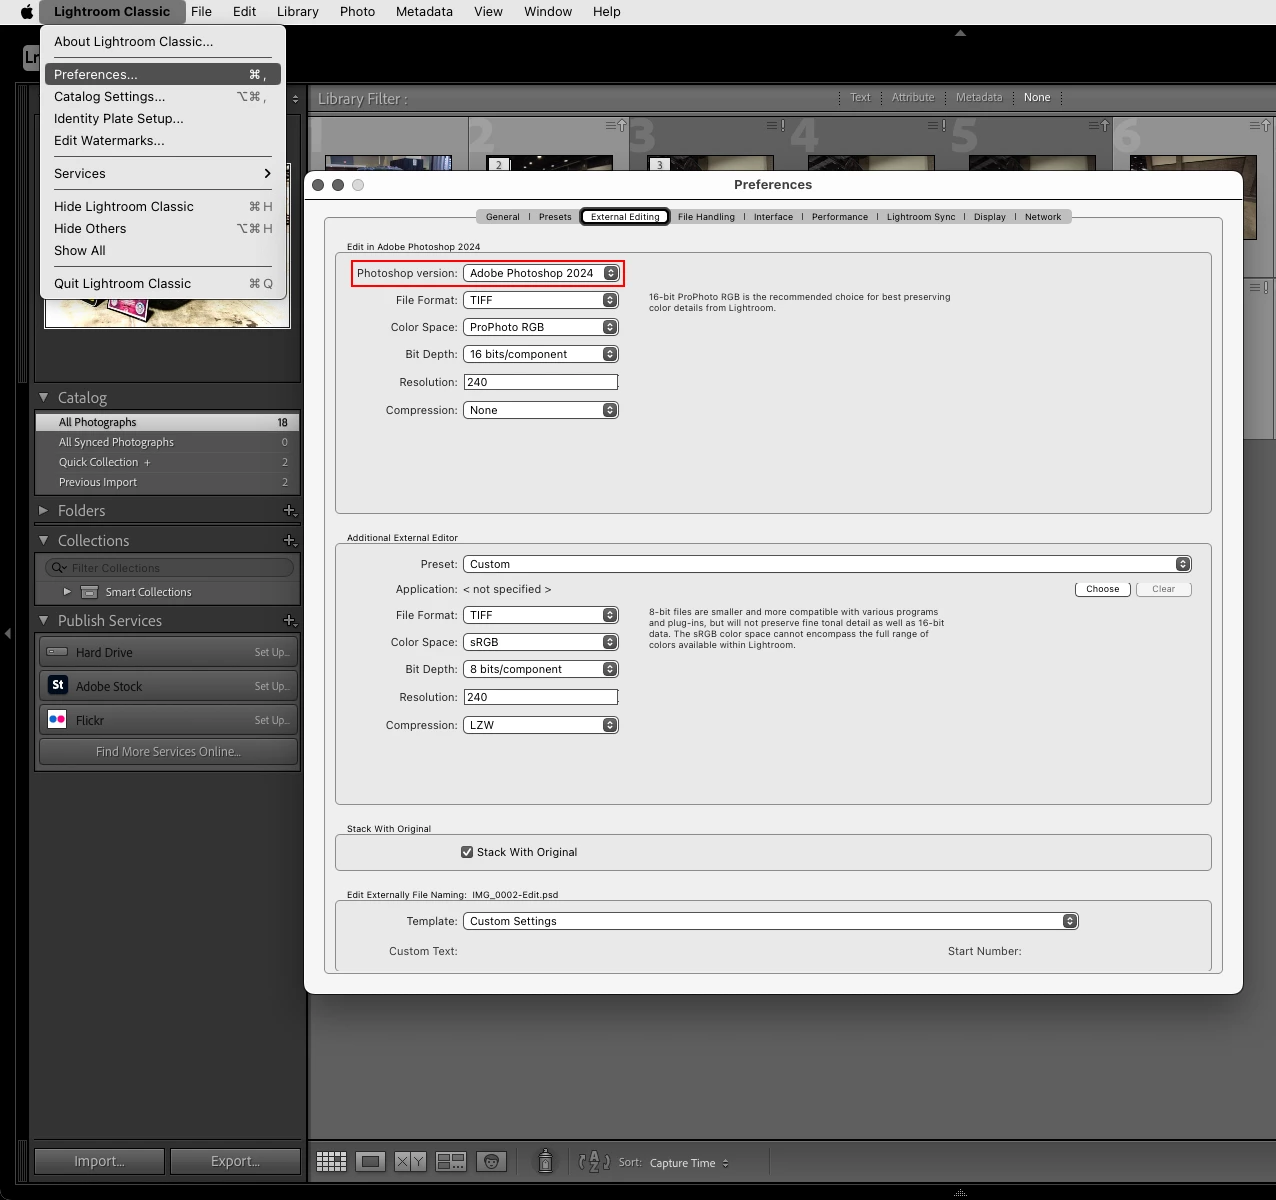
Task: Switch to Interface preferences tab
Action: 773,217
